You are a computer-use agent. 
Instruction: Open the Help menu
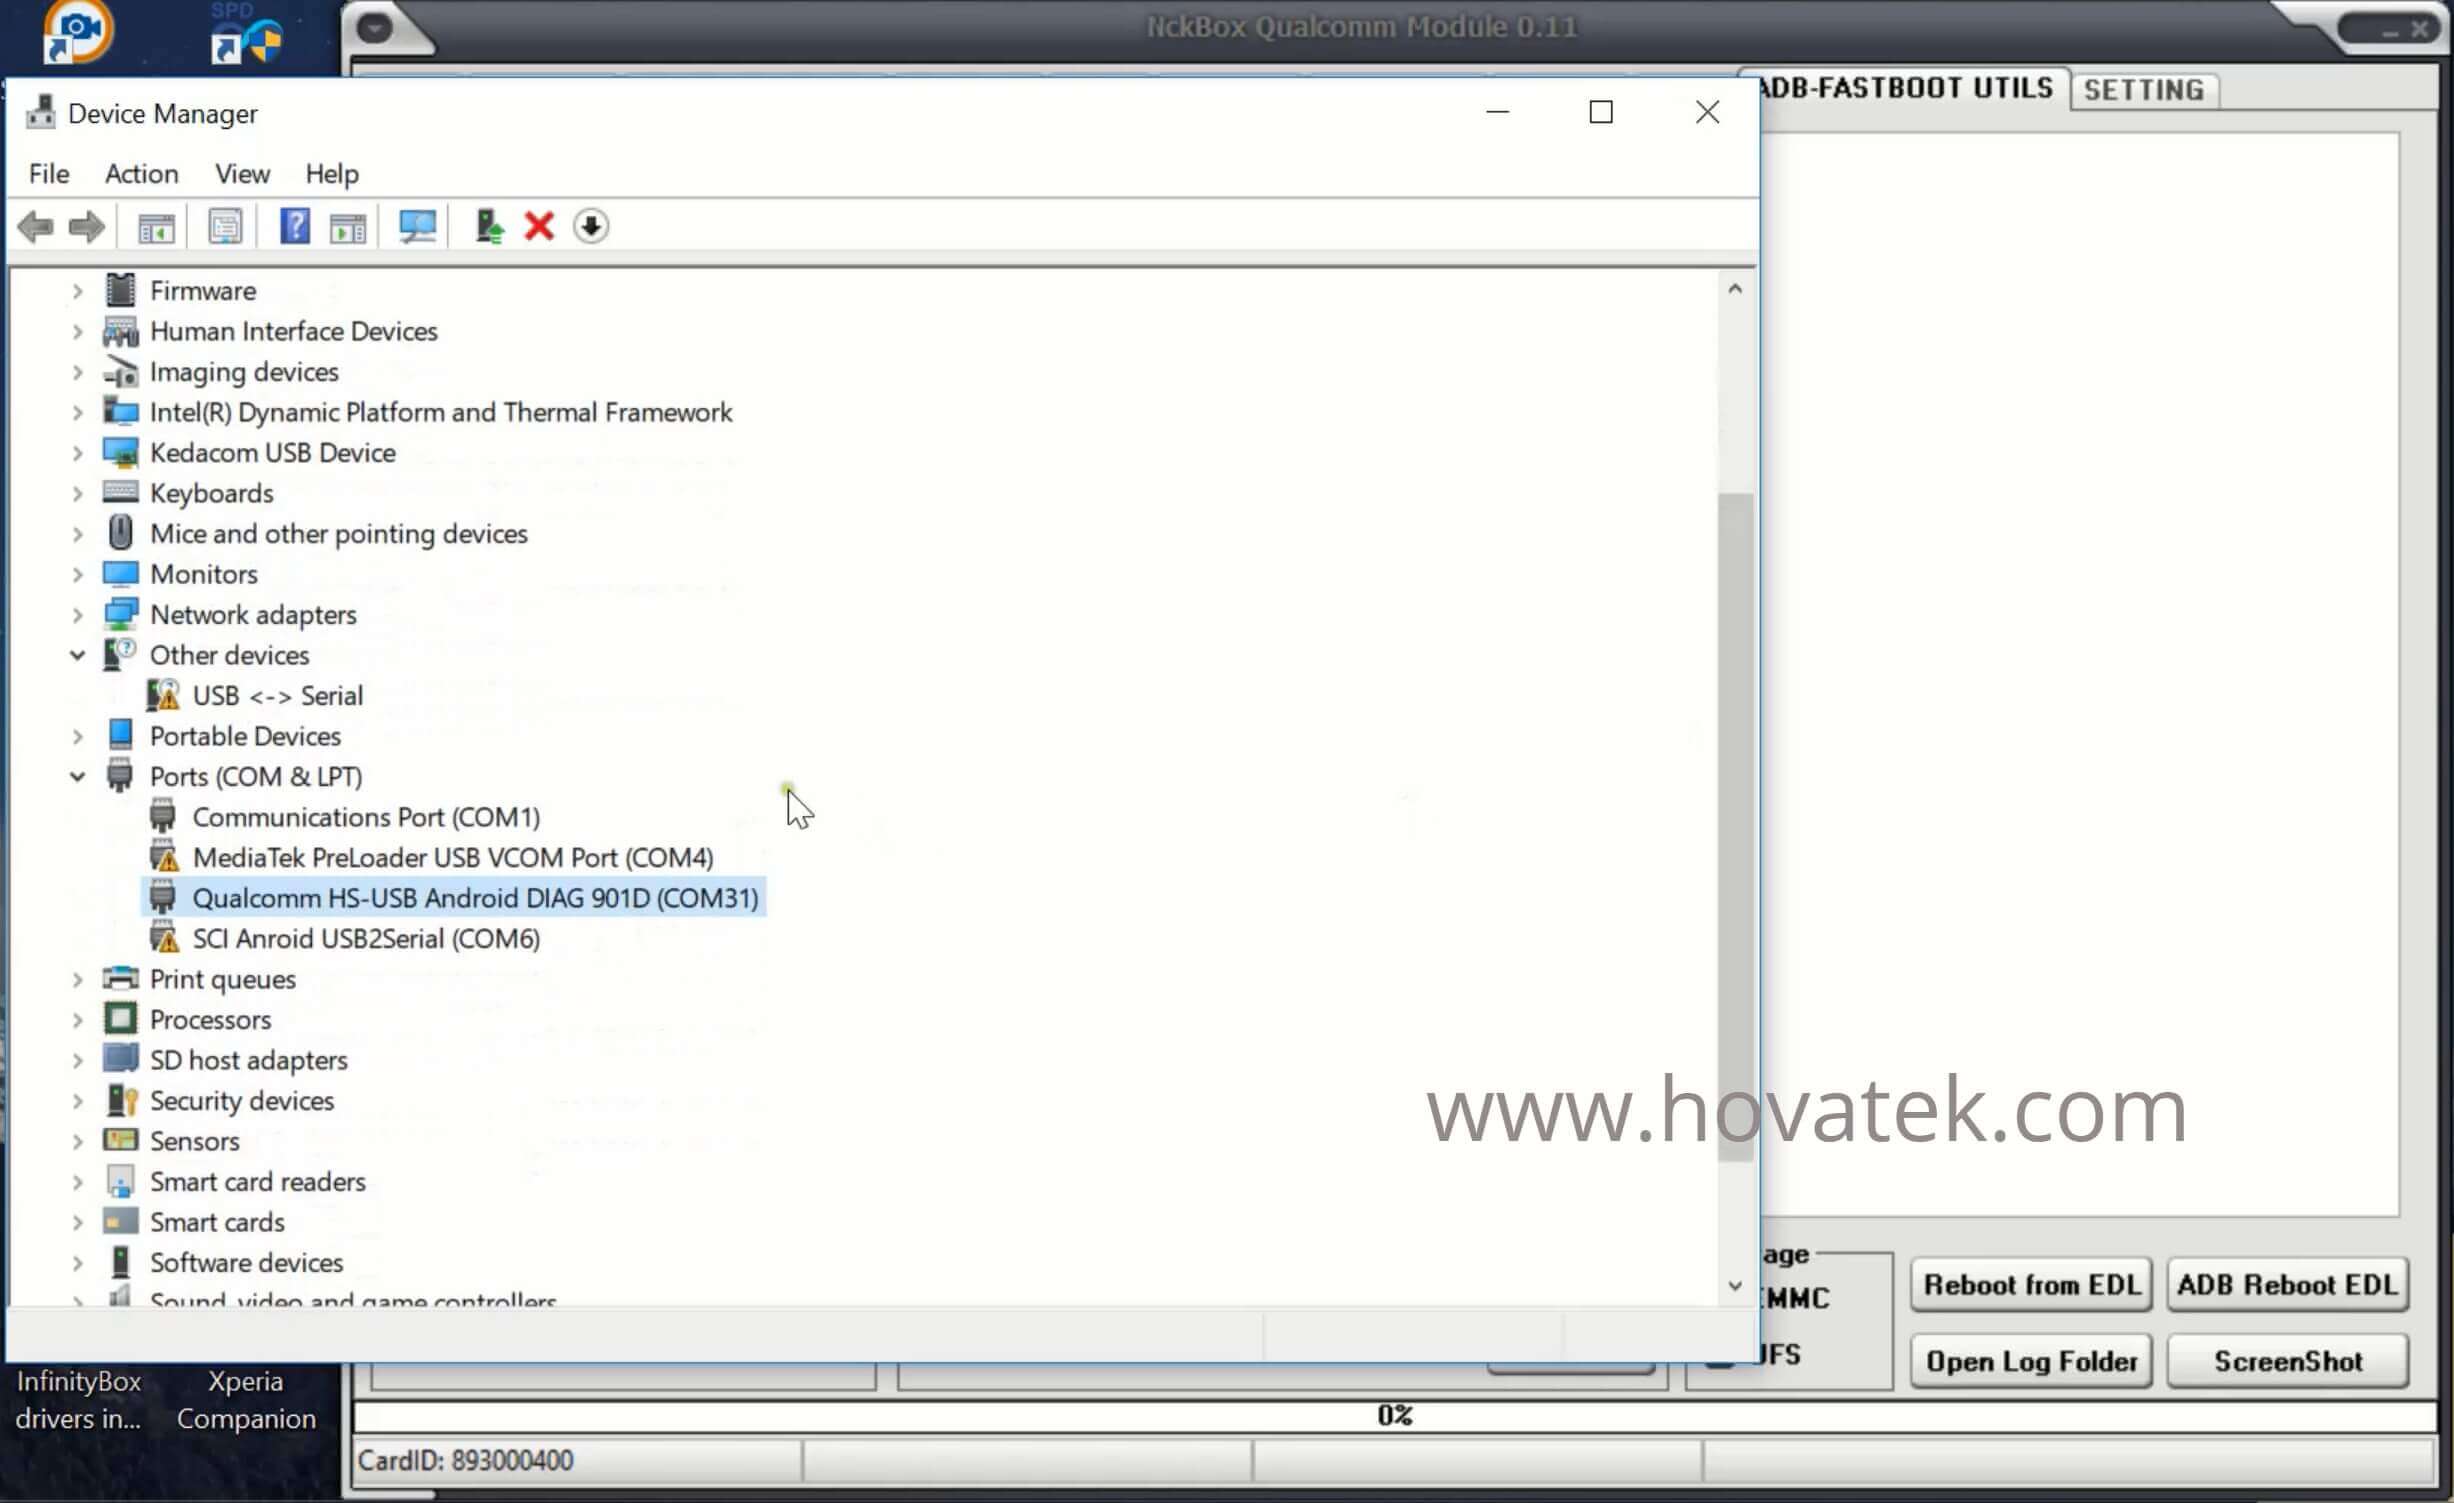point(332,173)
